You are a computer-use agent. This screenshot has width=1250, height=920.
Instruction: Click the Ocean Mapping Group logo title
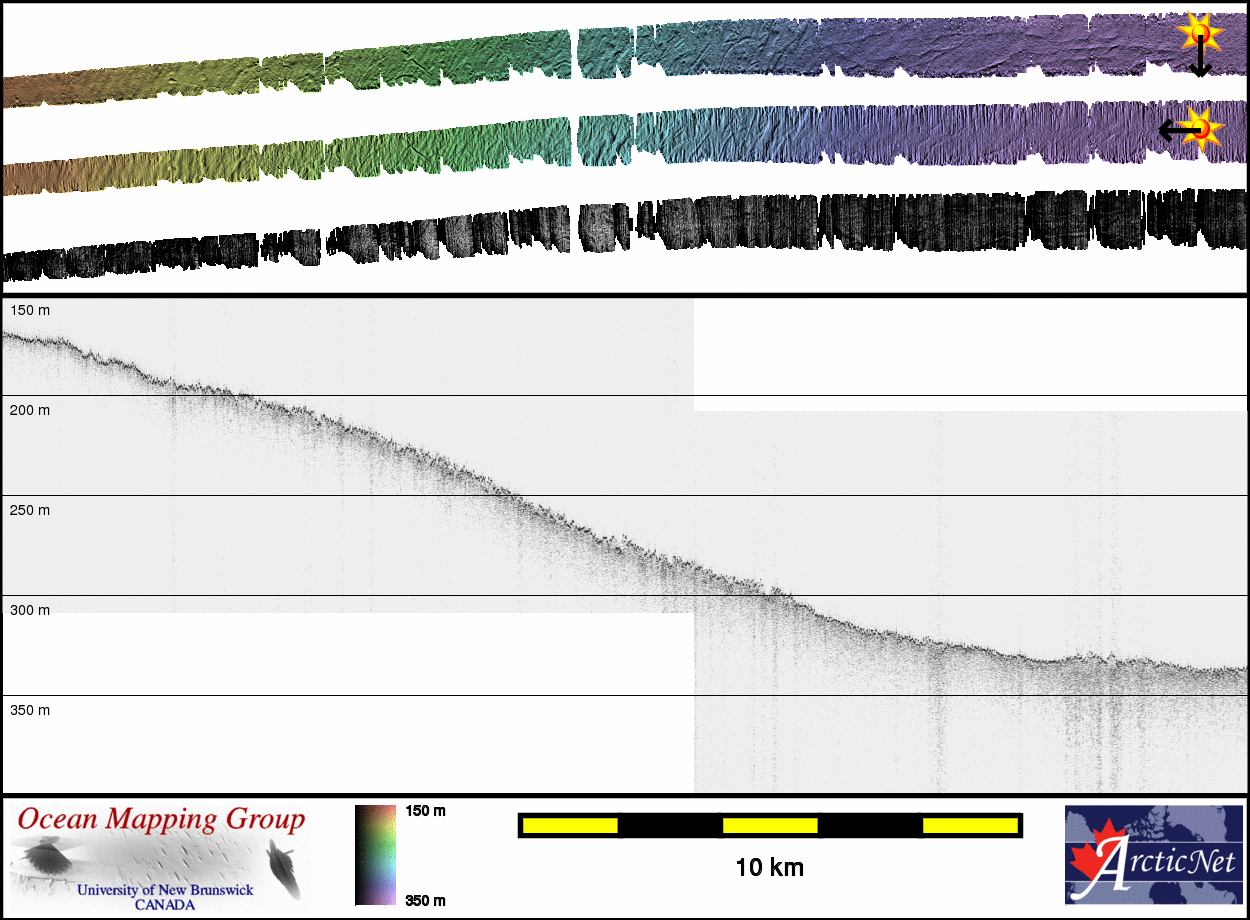point(160,820)
